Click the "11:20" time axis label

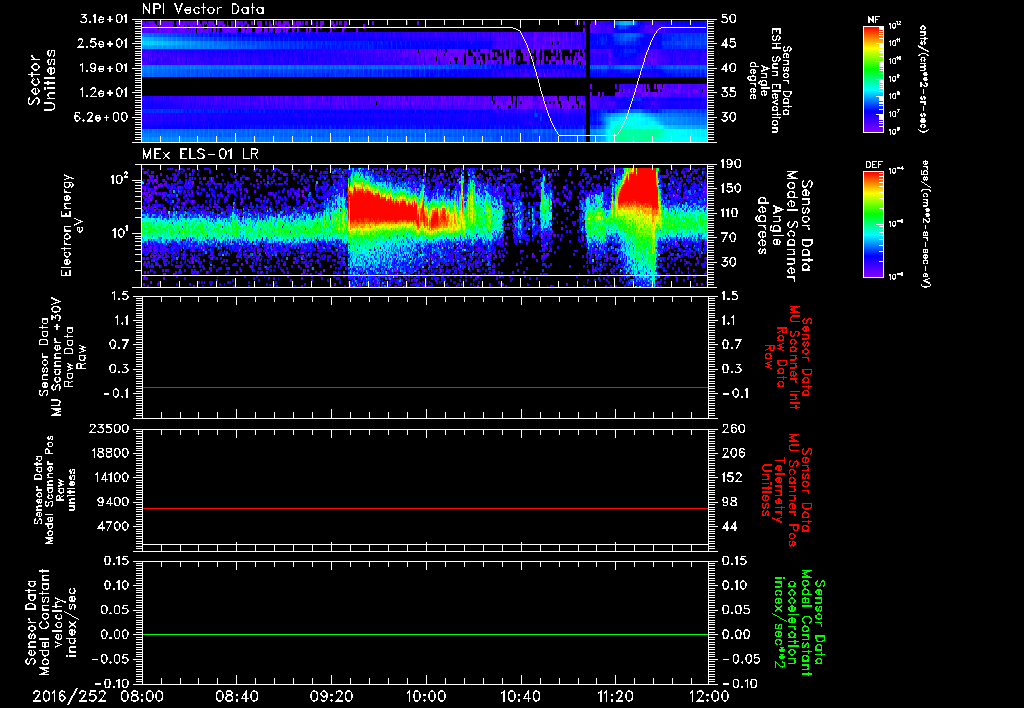pyautogui.click(x=615, y=696)
